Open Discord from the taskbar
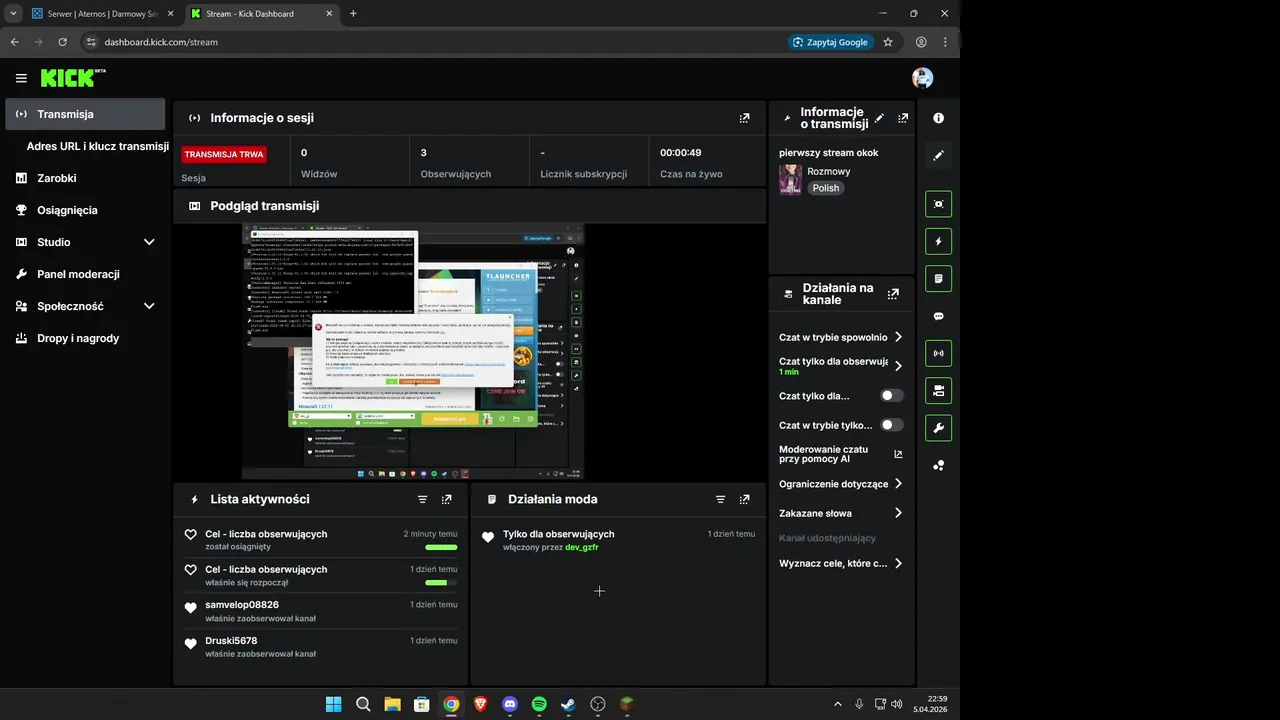Screen dimensions: 1280x720 click(x=510, y=704)
